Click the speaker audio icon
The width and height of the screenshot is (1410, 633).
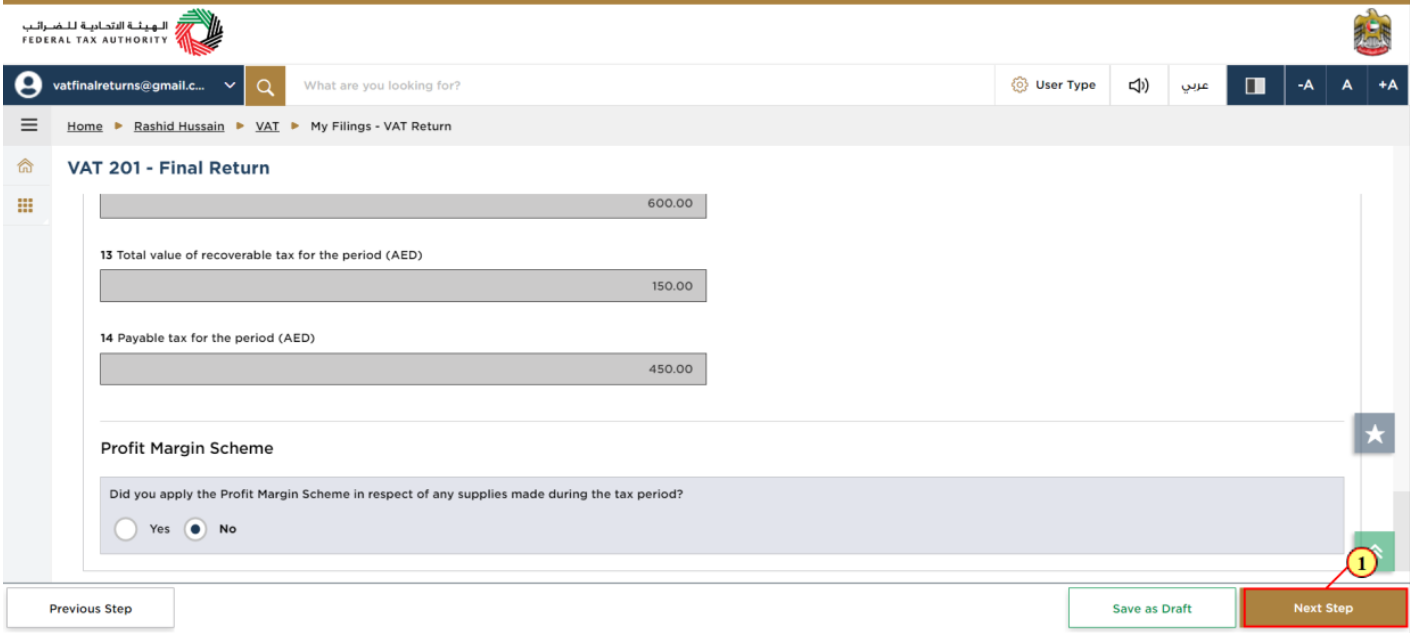[x=1138, y=86]
